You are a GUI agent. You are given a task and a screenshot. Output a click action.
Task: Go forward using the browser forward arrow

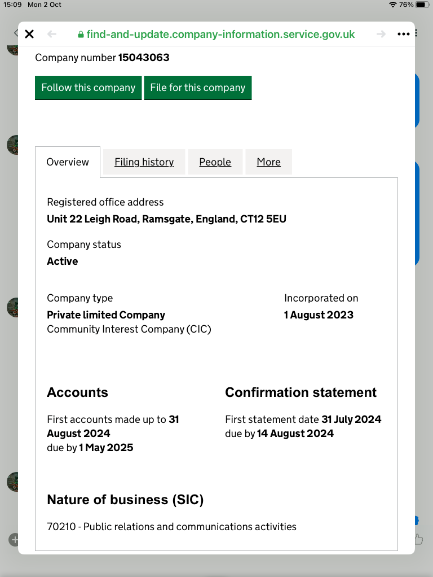click(381, 34)
